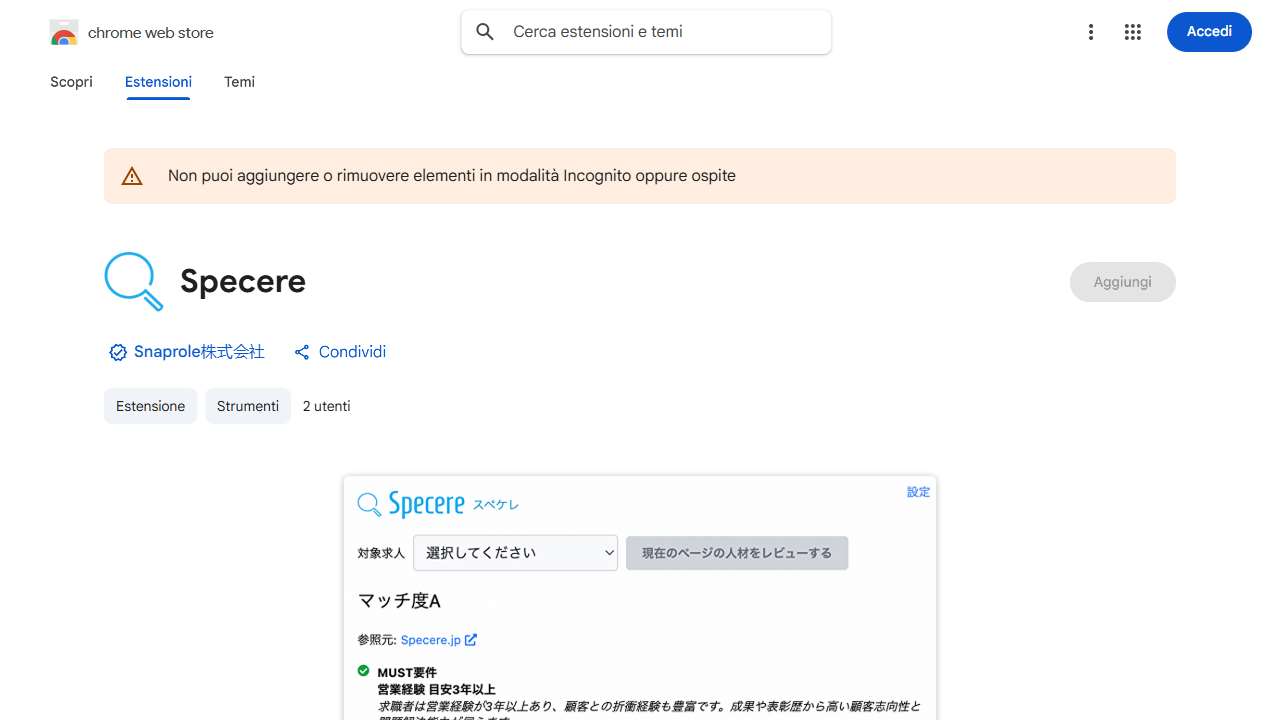Click the Condividi share link

click(x=352, y=352)
